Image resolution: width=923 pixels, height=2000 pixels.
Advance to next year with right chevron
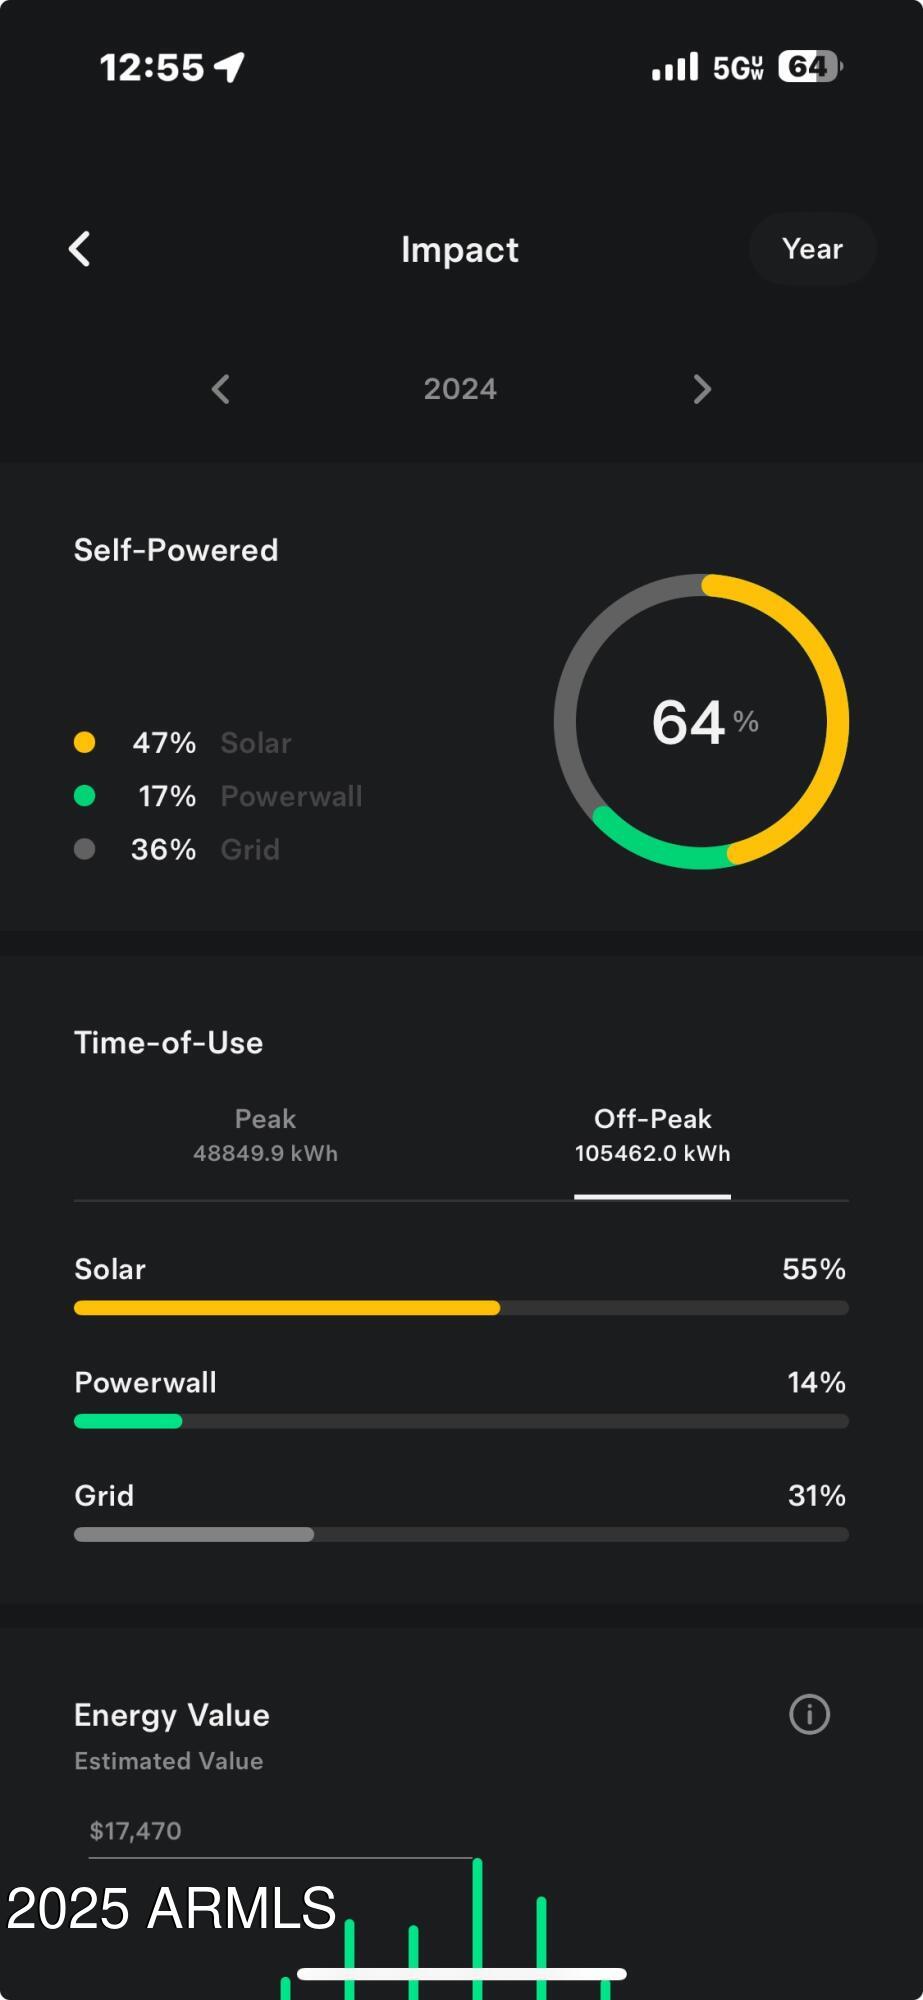pos(702,389)
